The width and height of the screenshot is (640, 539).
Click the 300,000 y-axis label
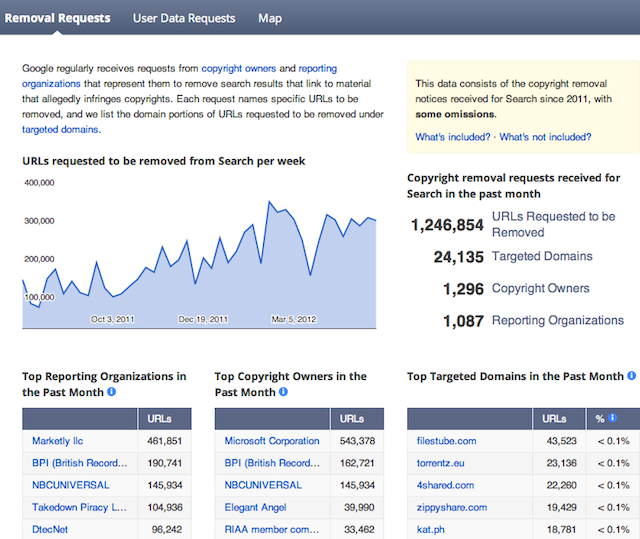pyautogui.click(x=39, y=221)
